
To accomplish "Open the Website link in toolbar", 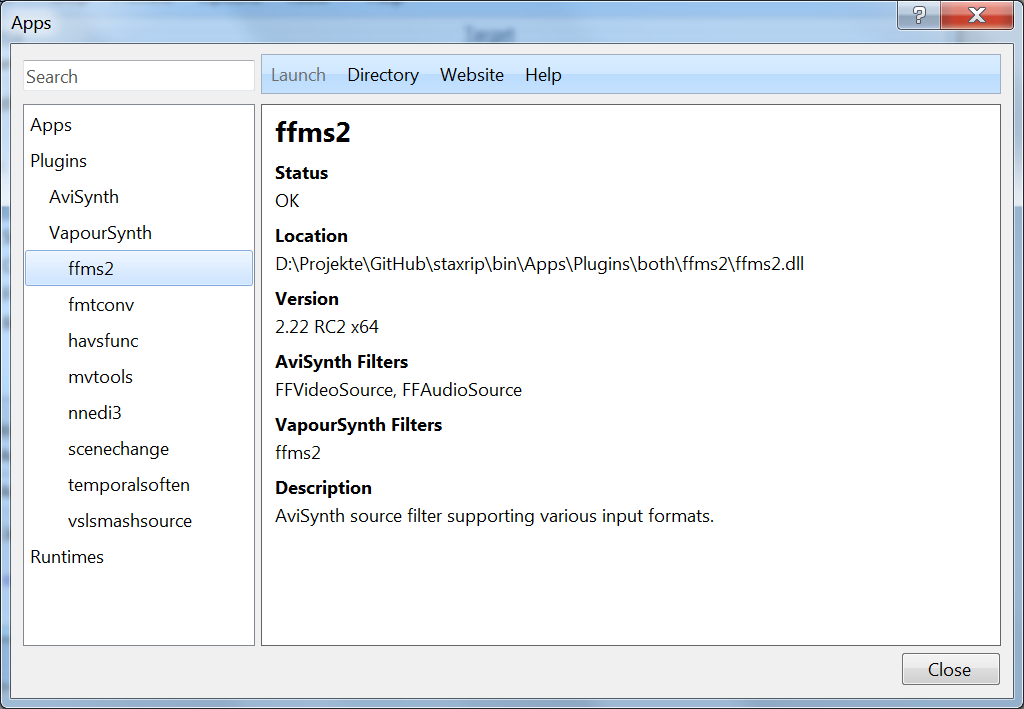I will (472, 75).
